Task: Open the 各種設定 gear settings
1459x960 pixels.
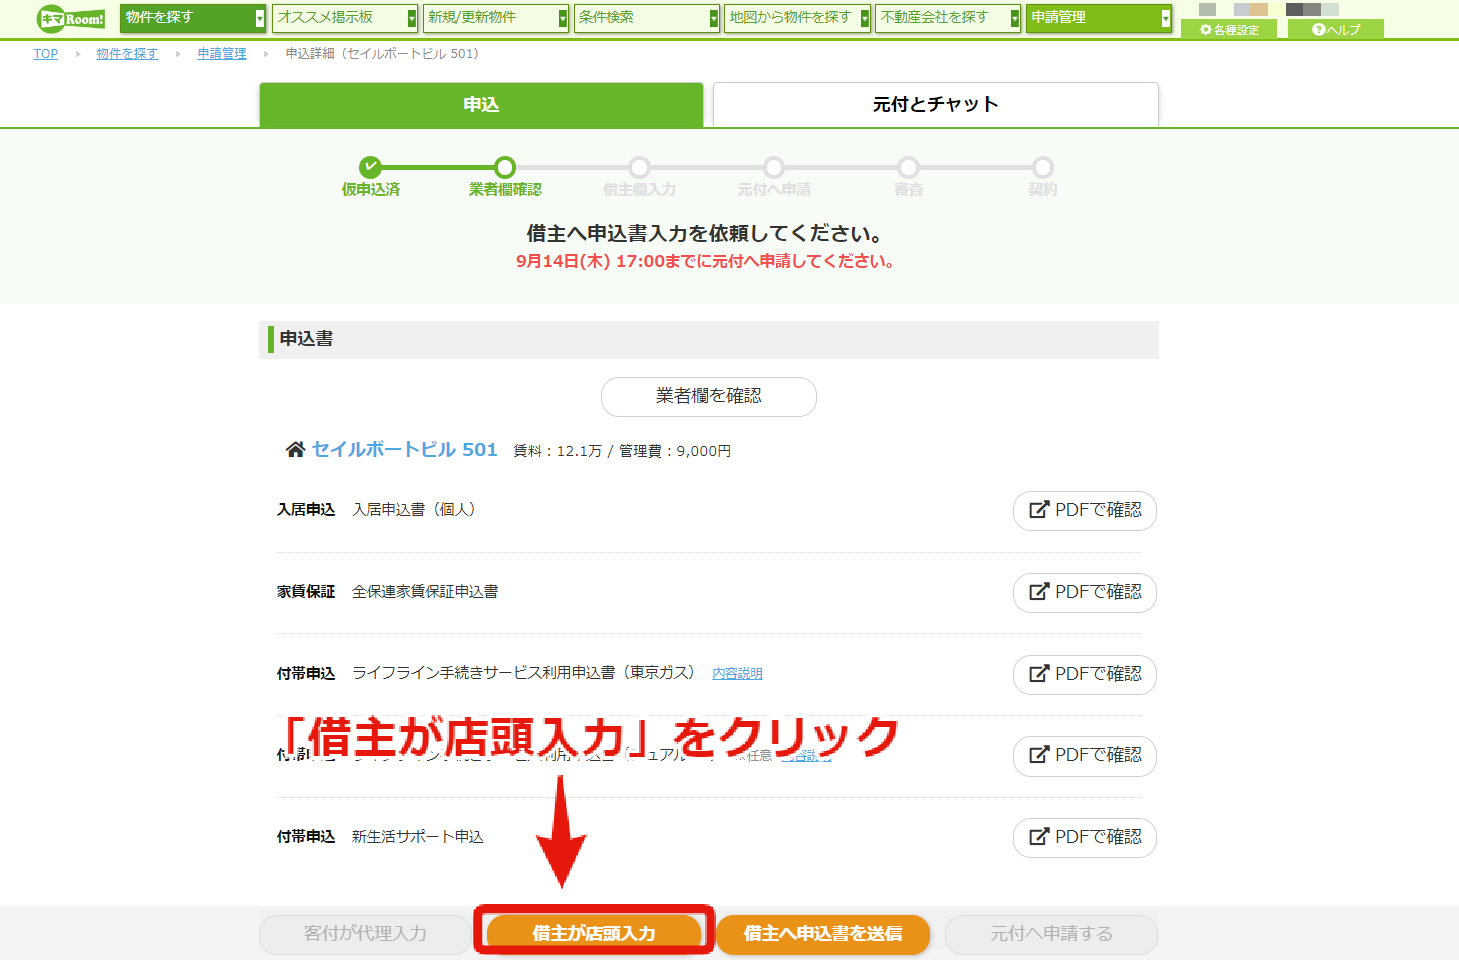Action: [x=1229, y=30]
